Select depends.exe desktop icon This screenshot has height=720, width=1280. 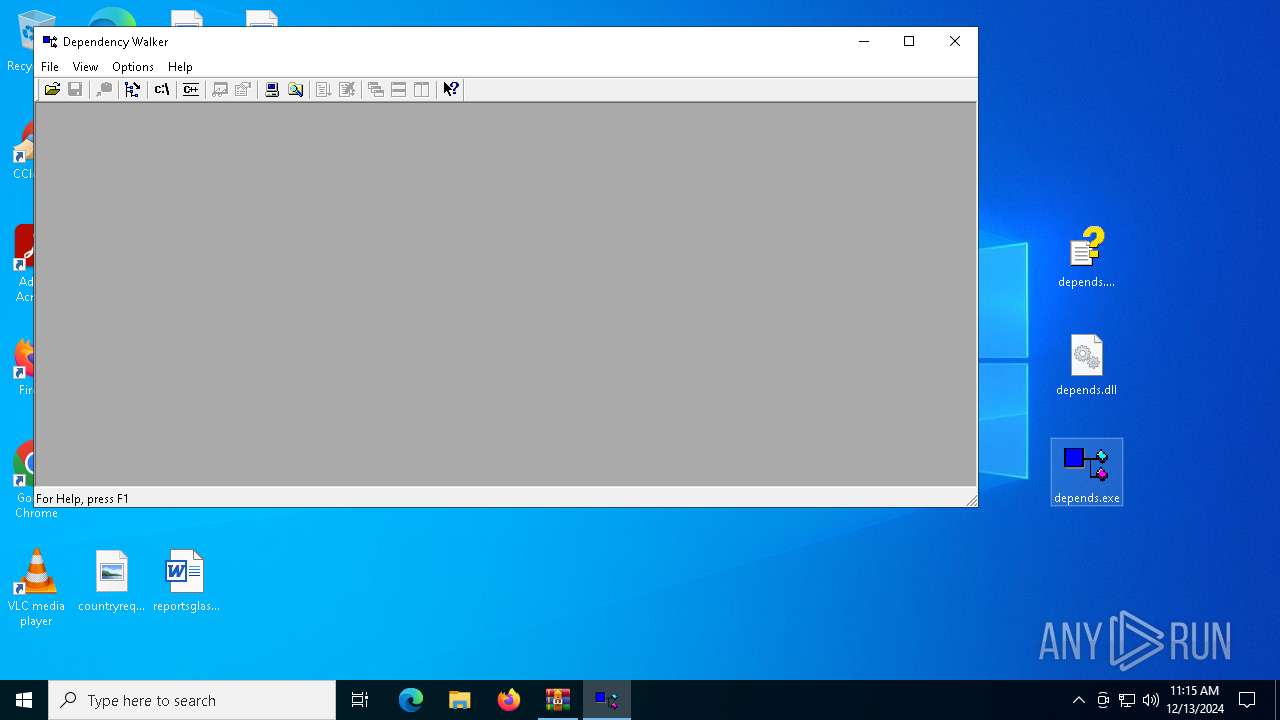(1087, 473)
